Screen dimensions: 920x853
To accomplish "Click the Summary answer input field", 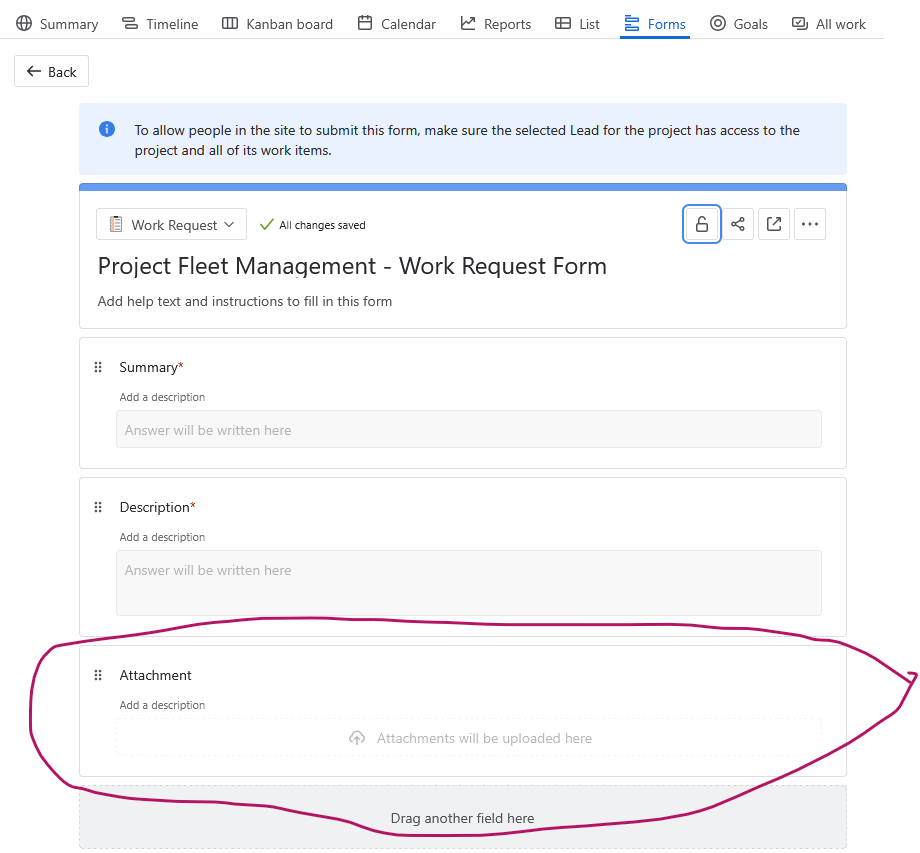I will point(470,429).
